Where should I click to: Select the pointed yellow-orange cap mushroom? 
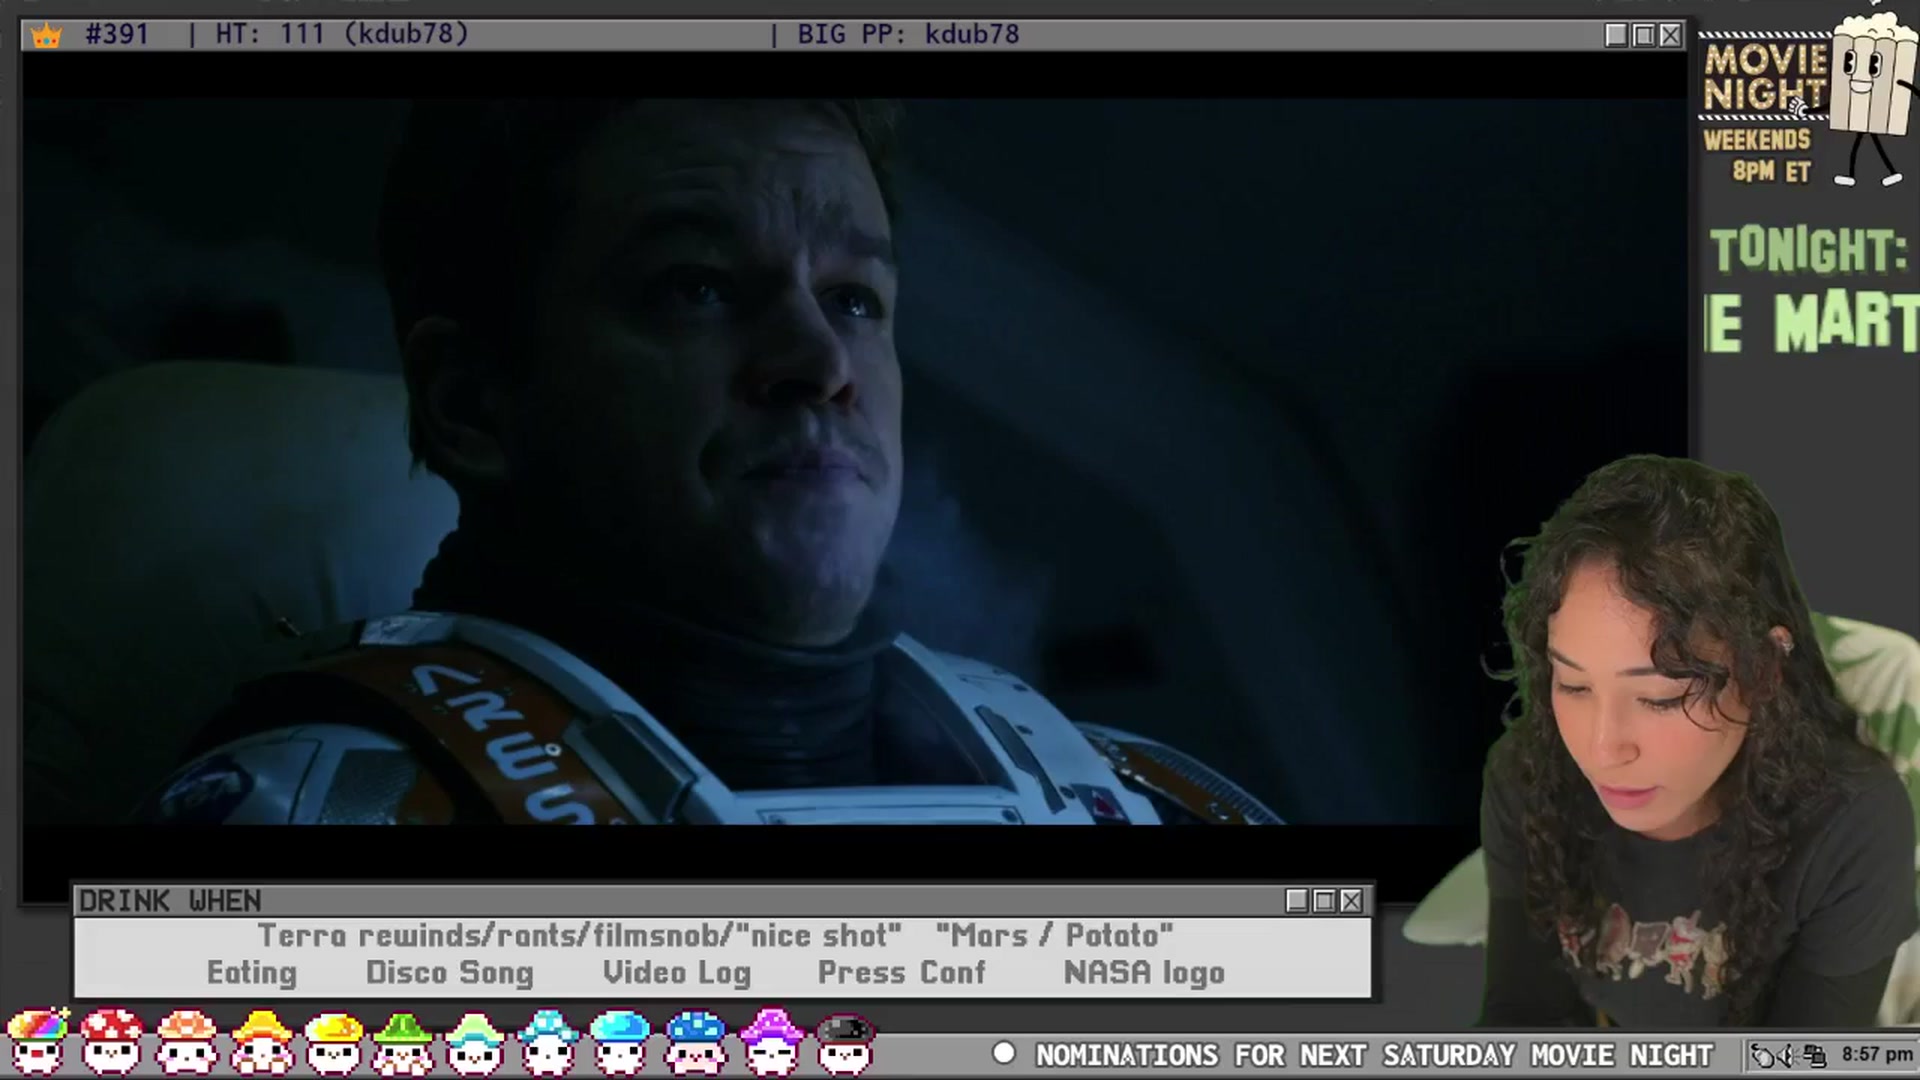coord(261,1041)
